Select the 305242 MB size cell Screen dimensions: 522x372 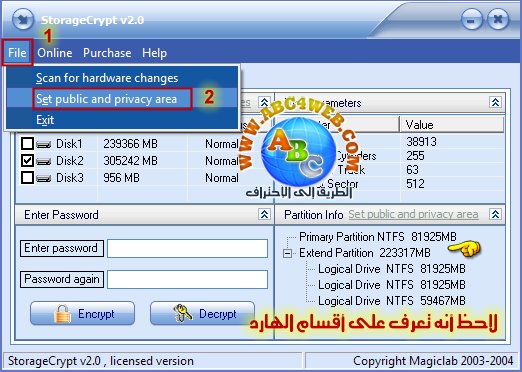tap(130, 161)
